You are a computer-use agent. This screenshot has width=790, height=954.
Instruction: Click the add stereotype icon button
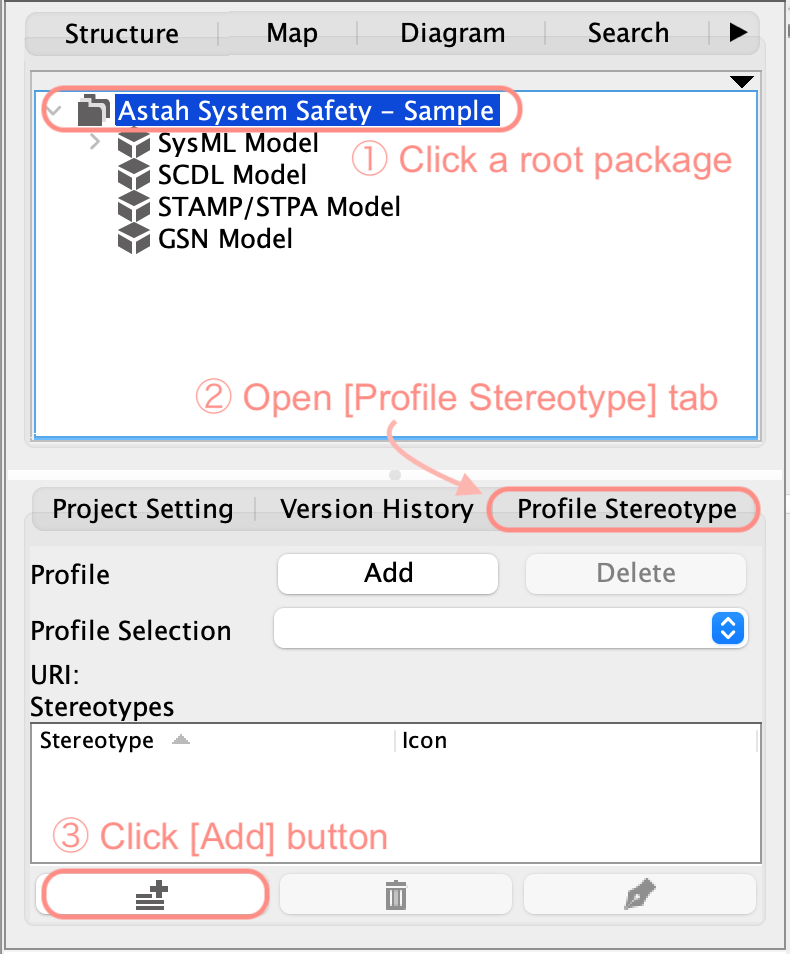tap(152, 894)
